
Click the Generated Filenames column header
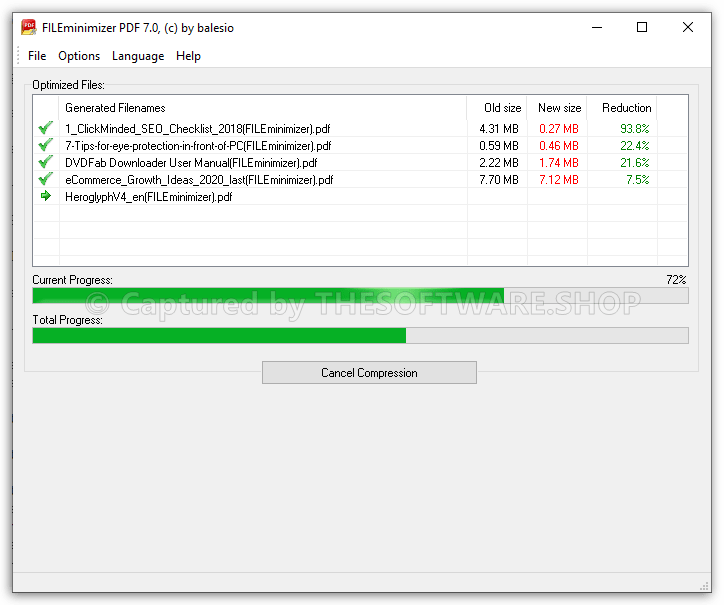263,108
